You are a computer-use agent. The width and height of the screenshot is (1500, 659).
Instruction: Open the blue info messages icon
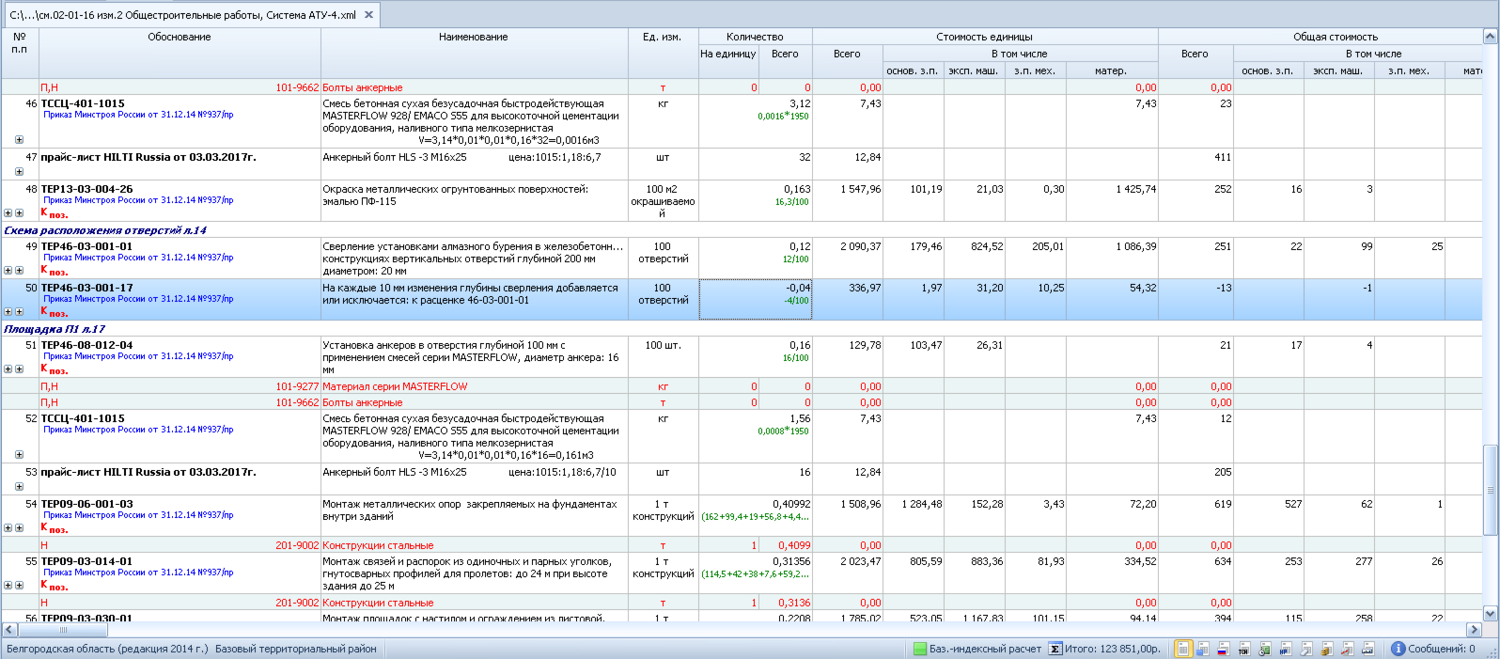coord(1398,649)
